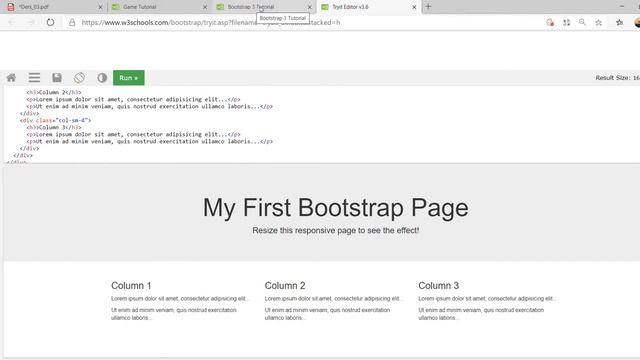Click the W3Schools home icon

[11, 78]
